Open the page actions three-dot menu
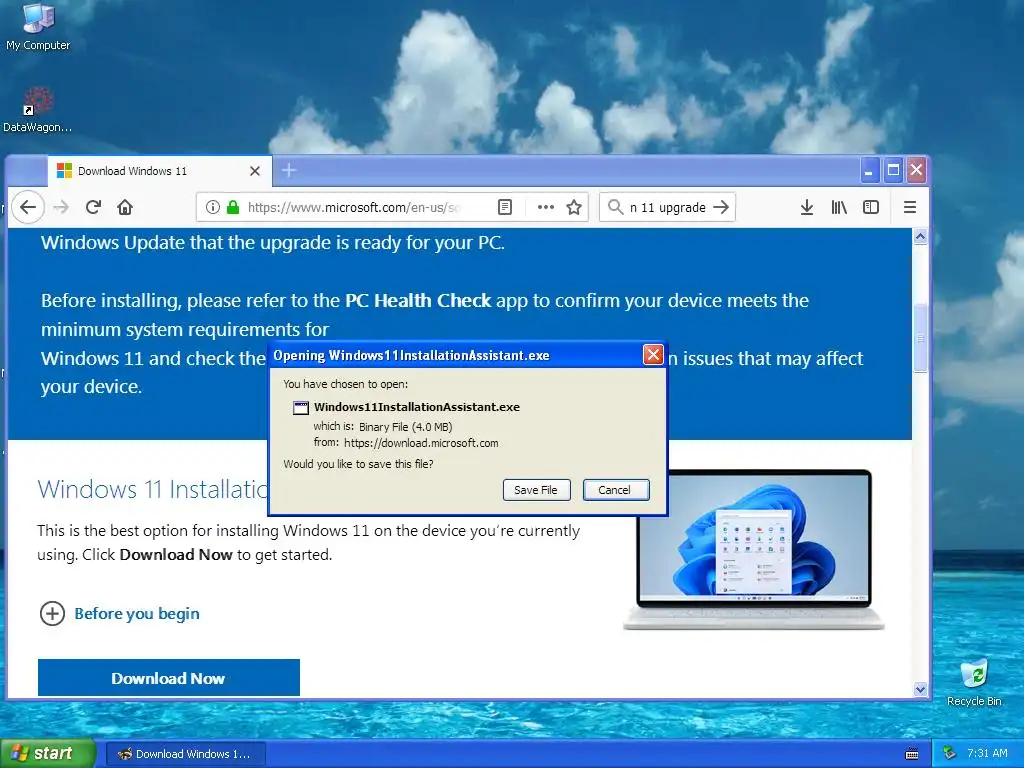Image resolution: width=1024 pixels, height=768 pixels. click(545, 207)
